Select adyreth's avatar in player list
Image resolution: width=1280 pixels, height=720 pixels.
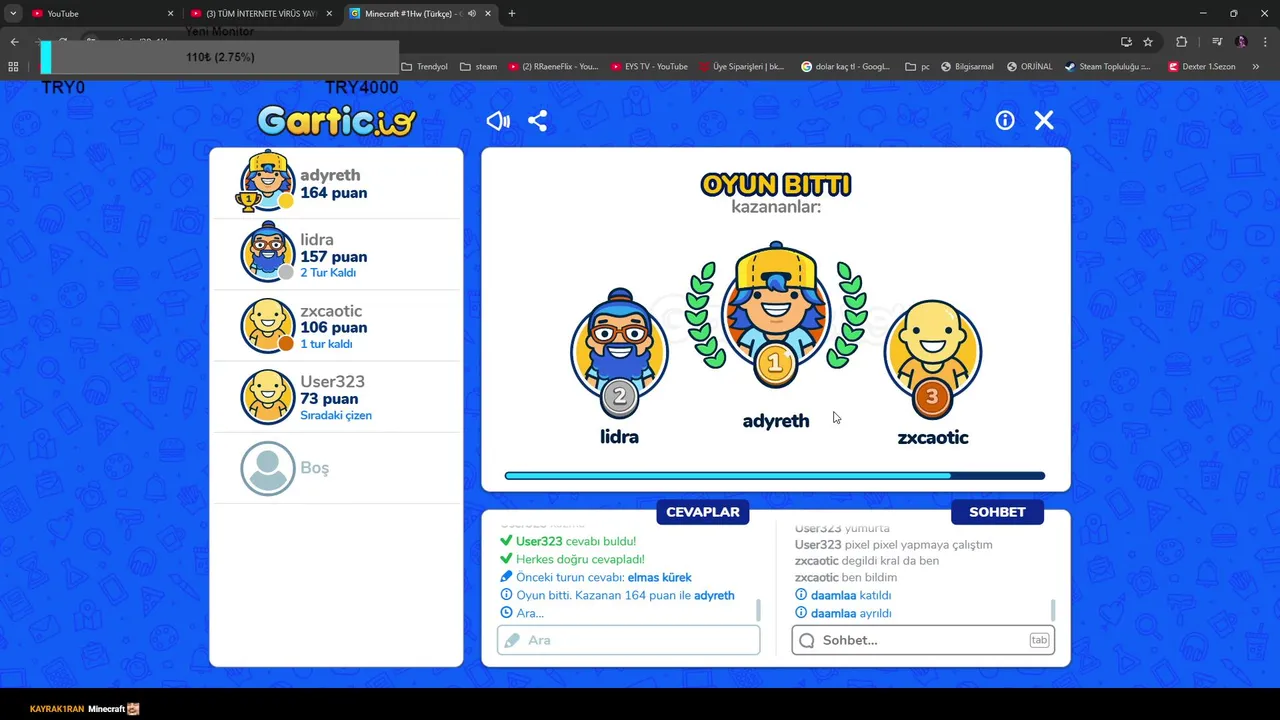point(267,182)
